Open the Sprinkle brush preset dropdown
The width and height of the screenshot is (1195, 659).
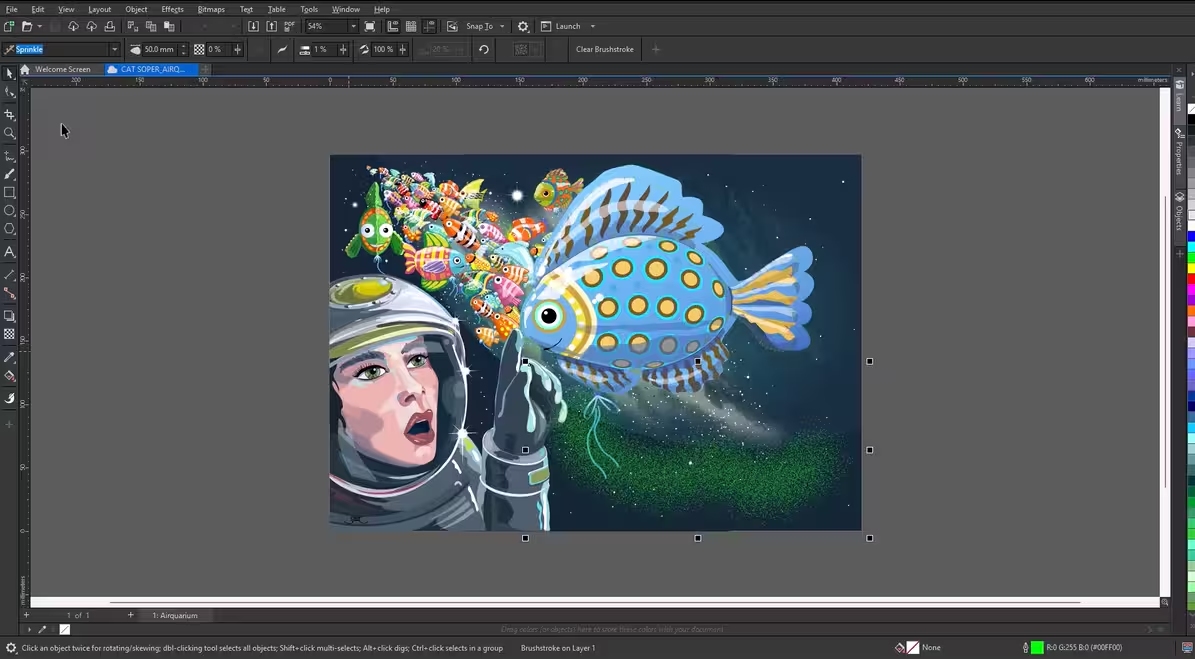pos(114,49)
